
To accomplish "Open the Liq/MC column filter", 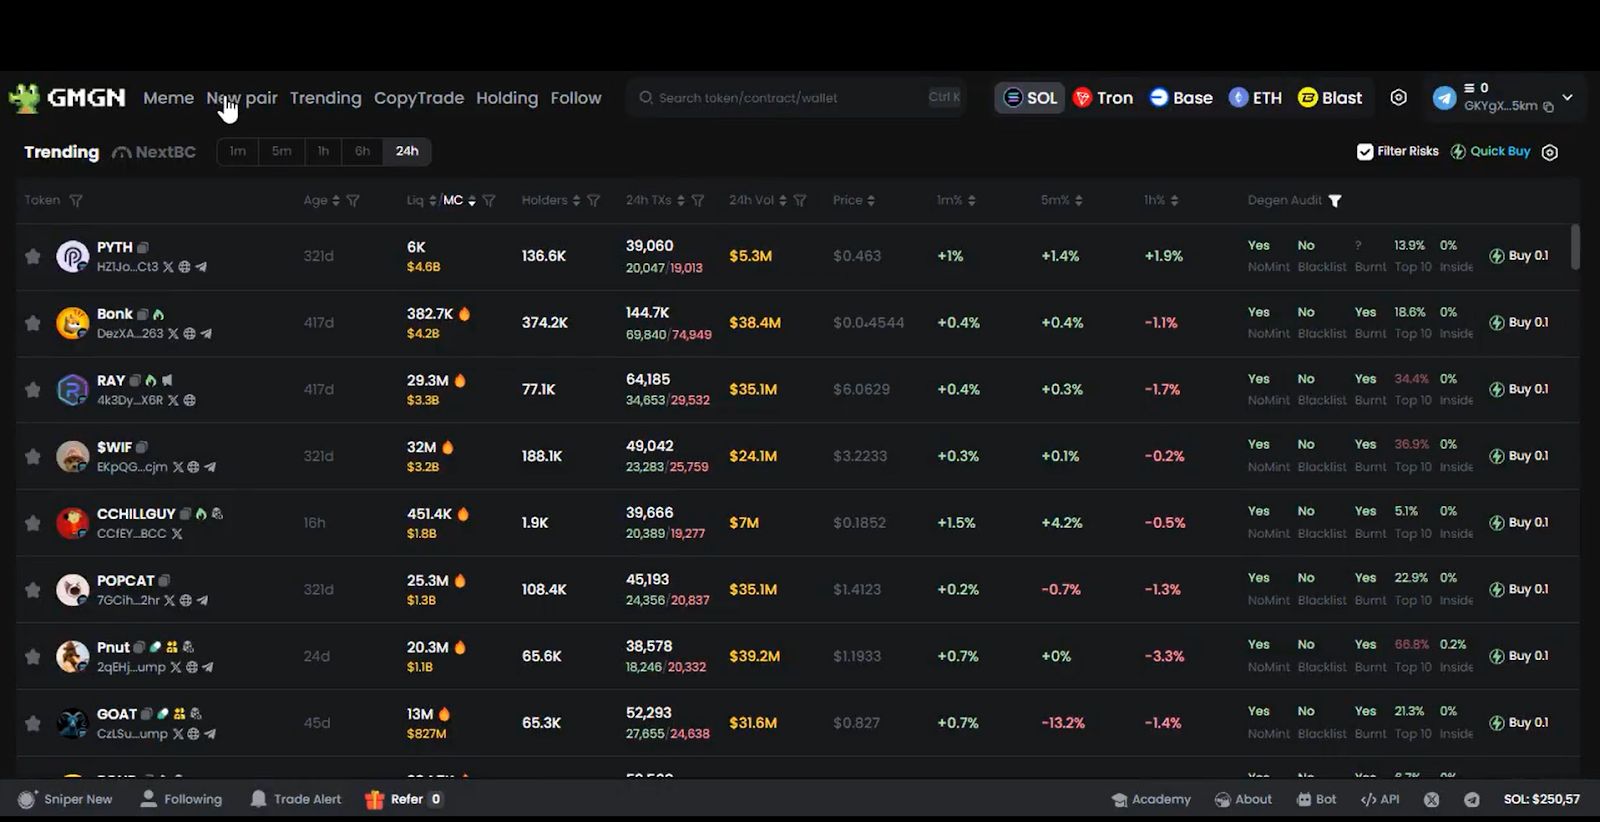I will tap(489, 201).
